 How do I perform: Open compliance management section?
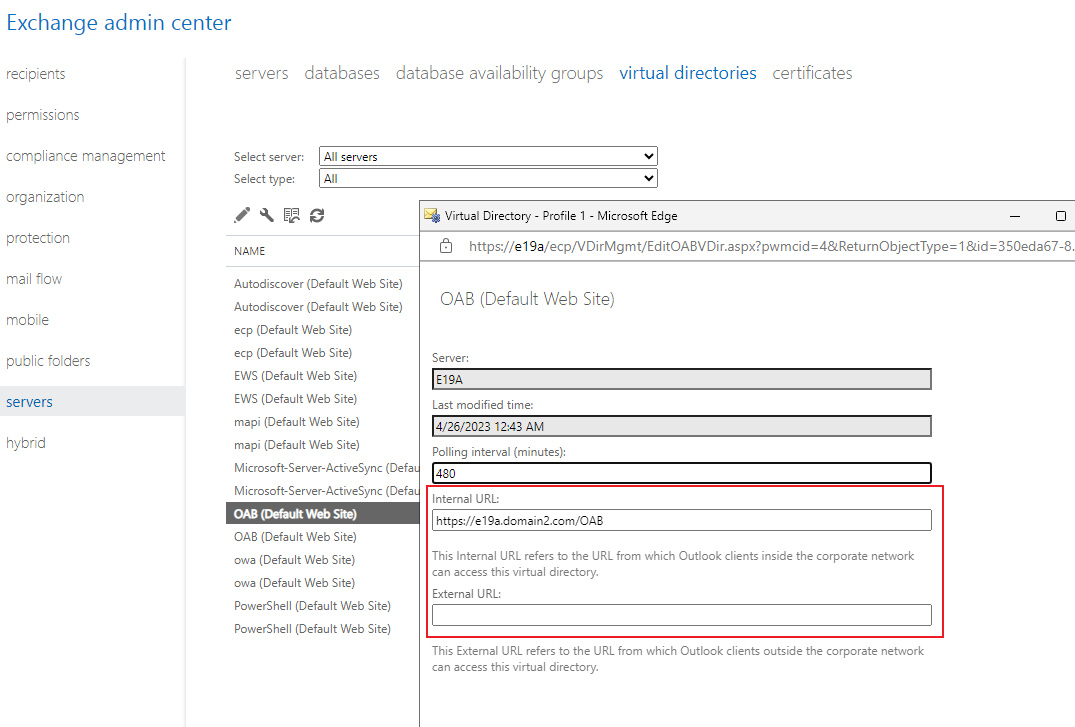click(86, 156)
